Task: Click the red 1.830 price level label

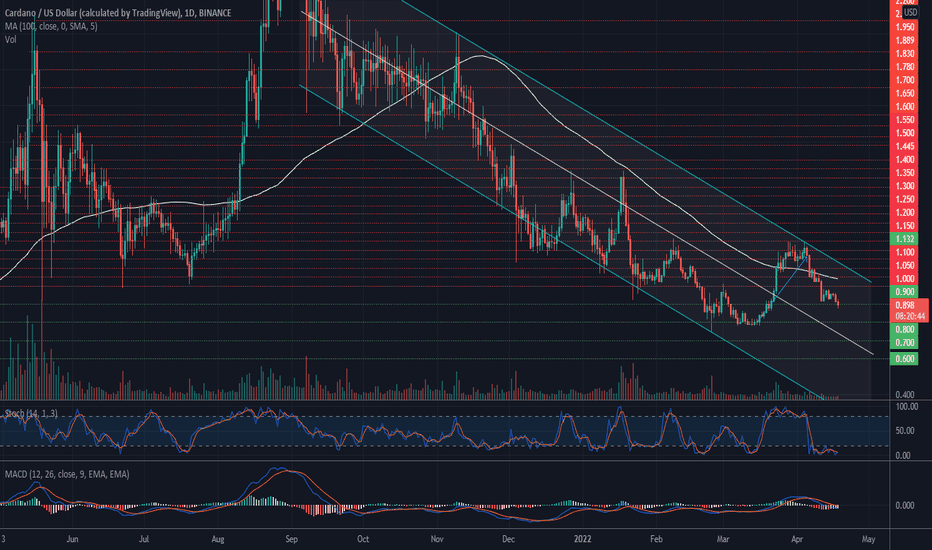Action: coord(905,54)
